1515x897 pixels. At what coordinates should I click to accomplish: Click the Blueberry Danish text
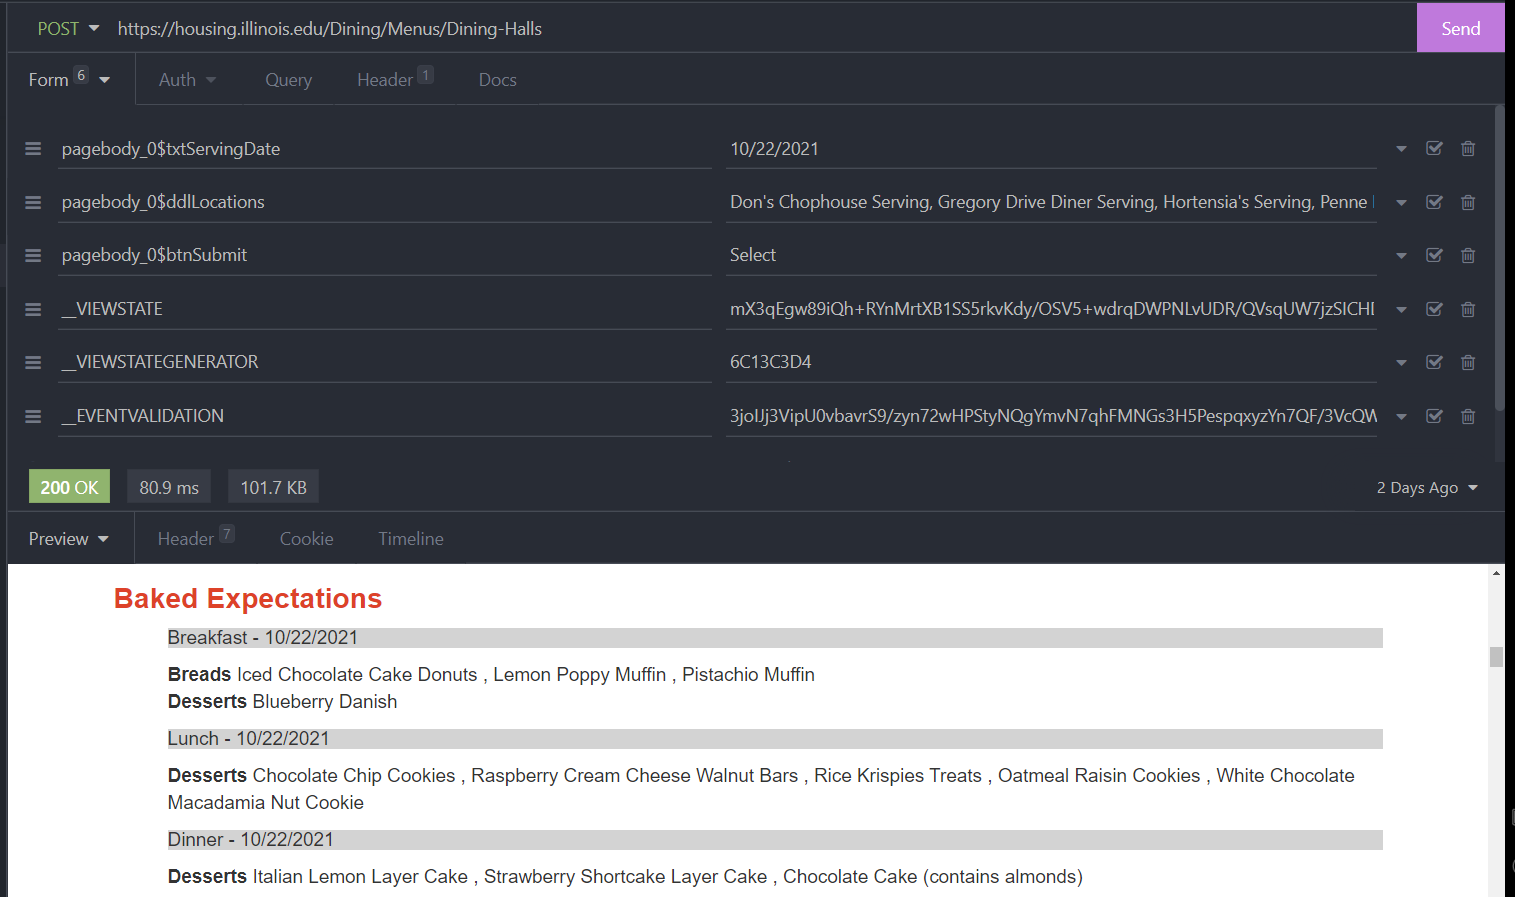point(325,702)
